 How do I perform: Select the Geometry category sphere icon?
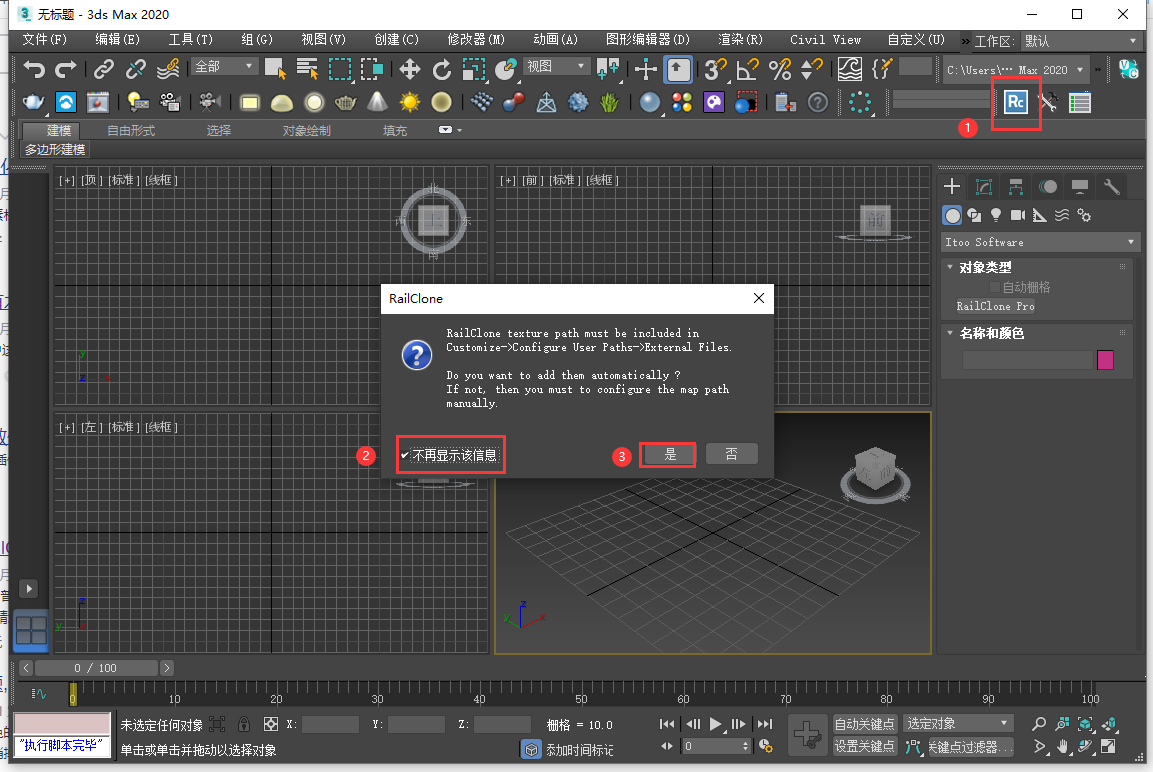[x=952, y=215]
